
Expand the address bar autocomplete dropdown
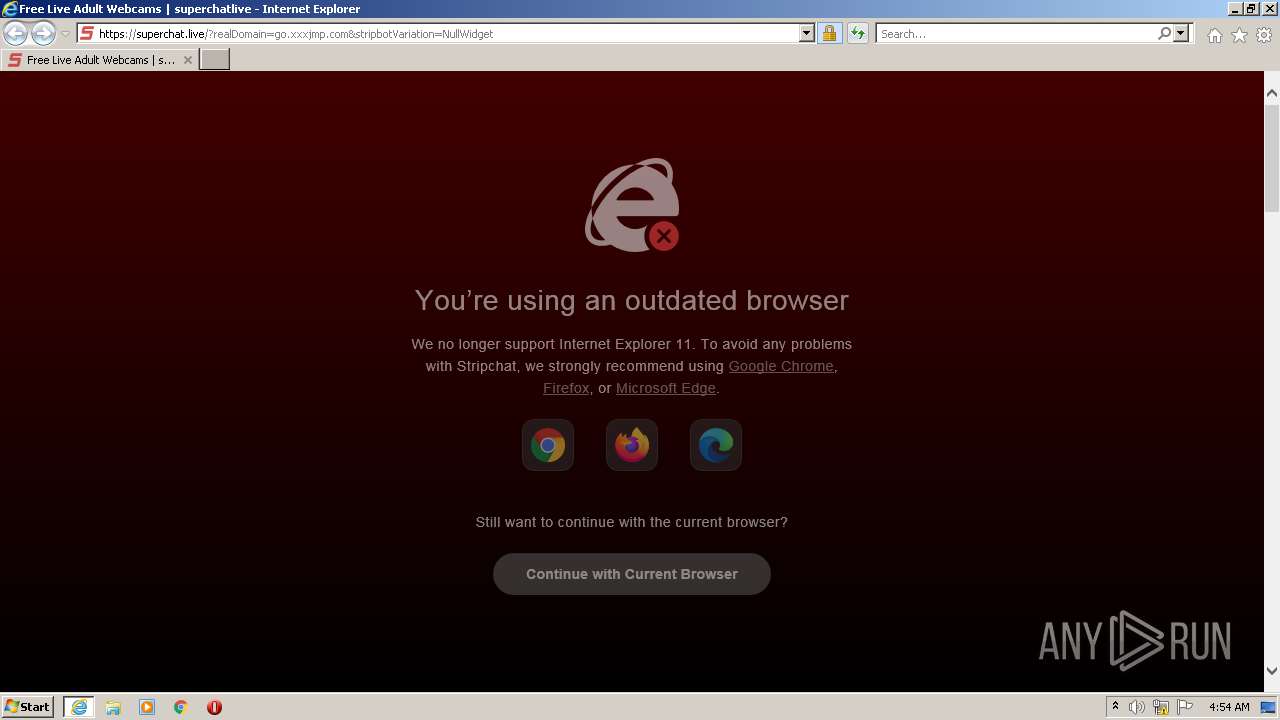coord(807,34)
